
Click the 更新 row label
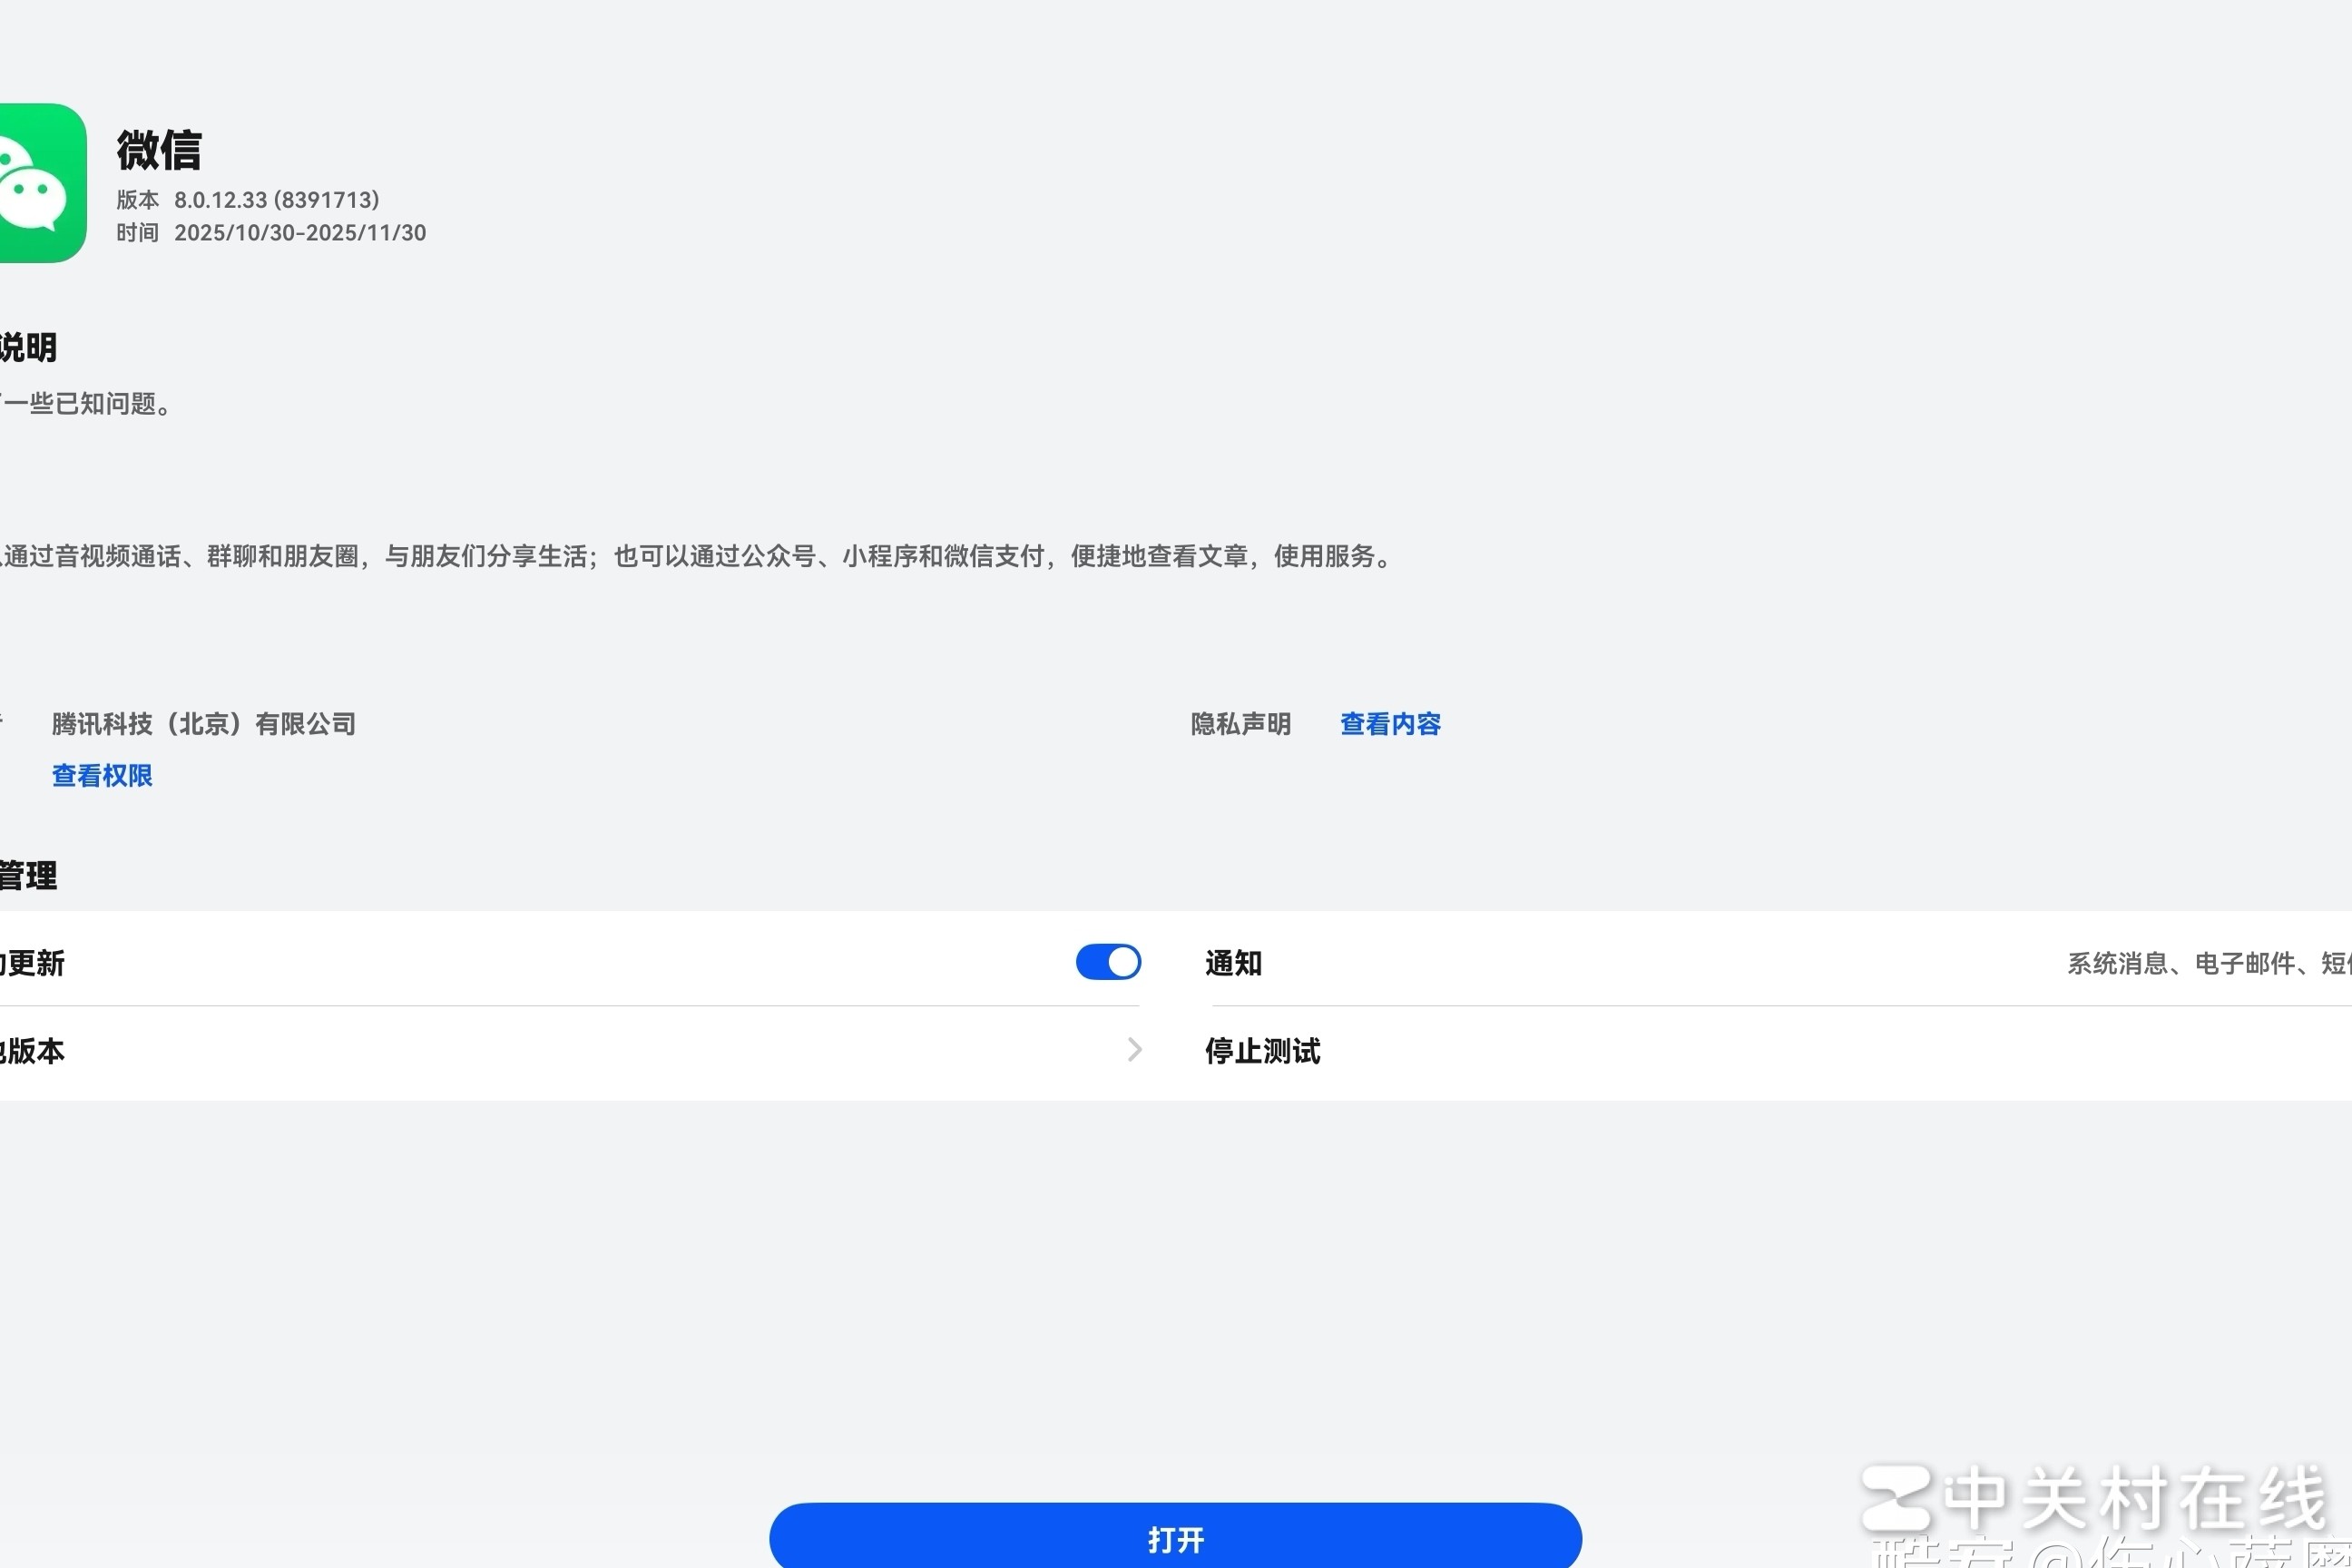[32, 963]
